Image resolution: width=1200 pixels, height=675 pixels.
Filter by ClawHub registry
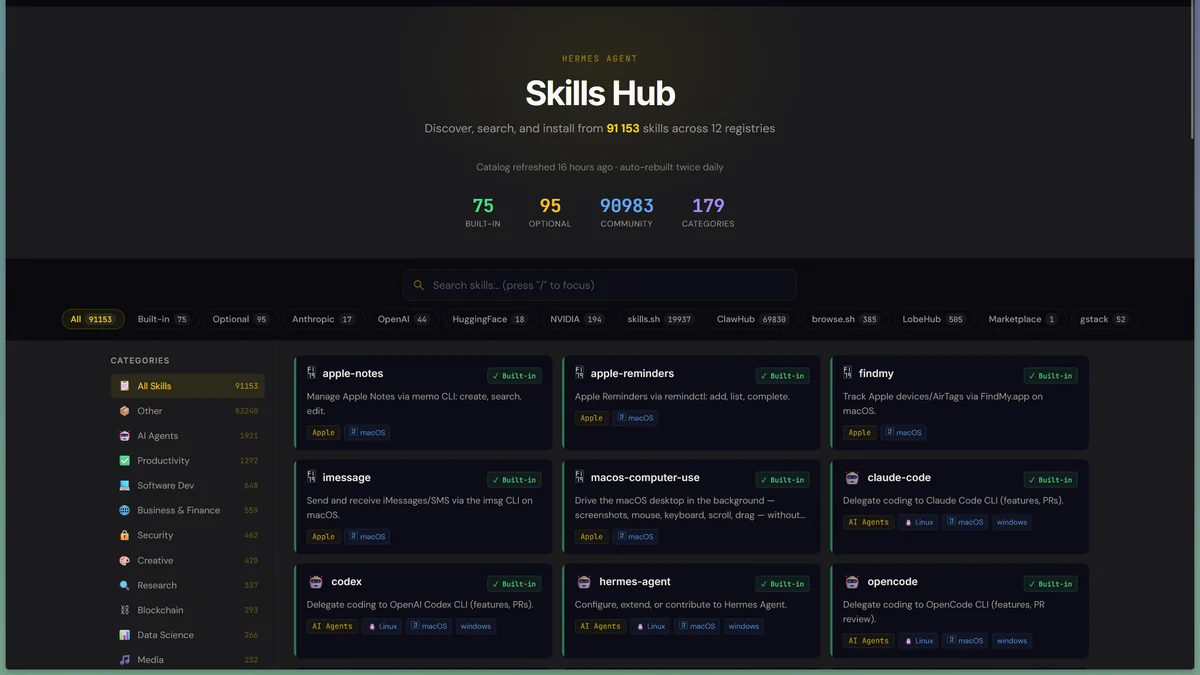(752, 319)
